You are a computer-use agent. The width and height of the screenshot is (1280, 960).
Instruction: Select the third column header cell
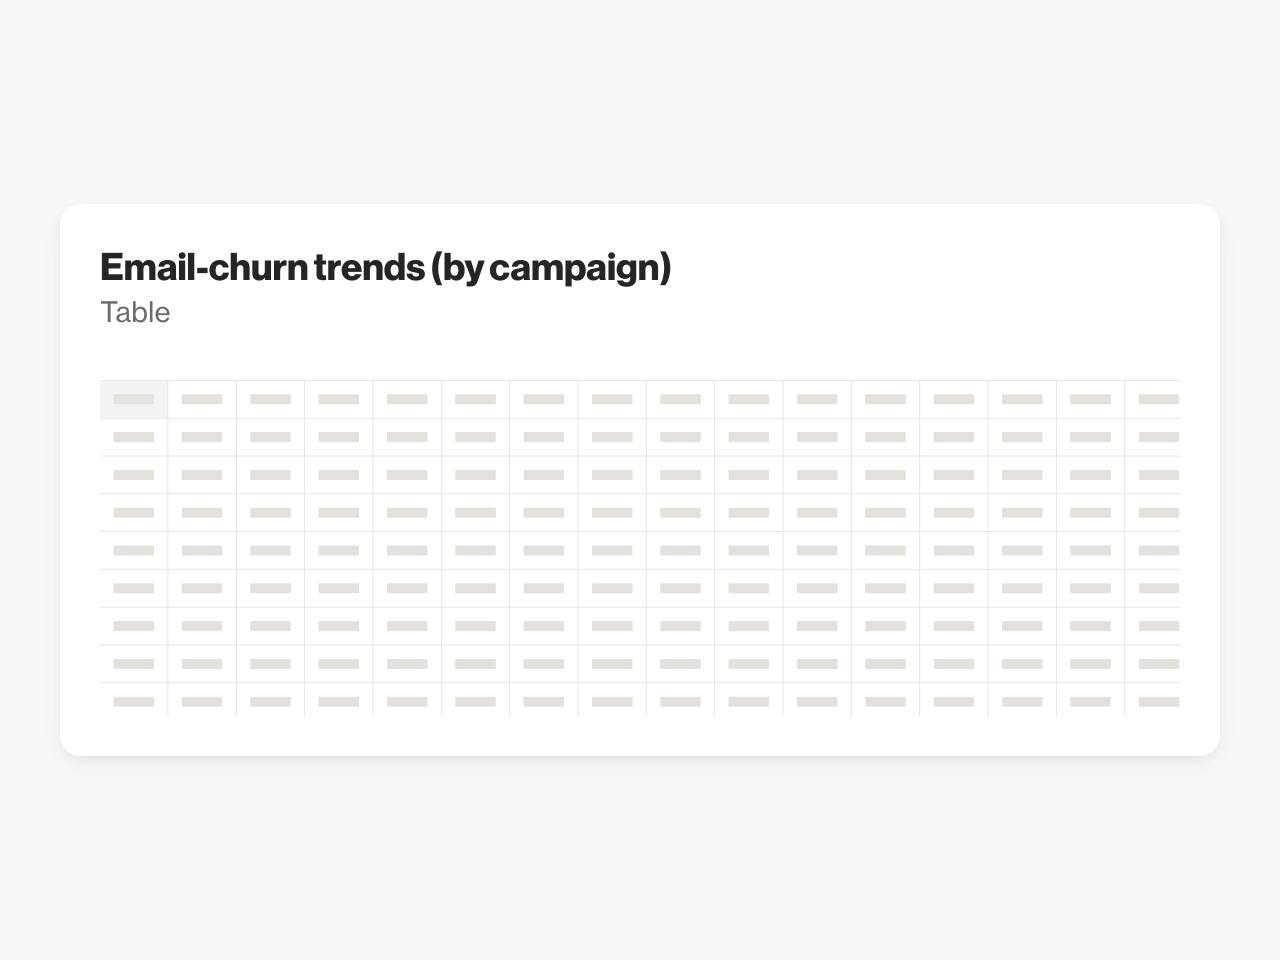[270, 399]
